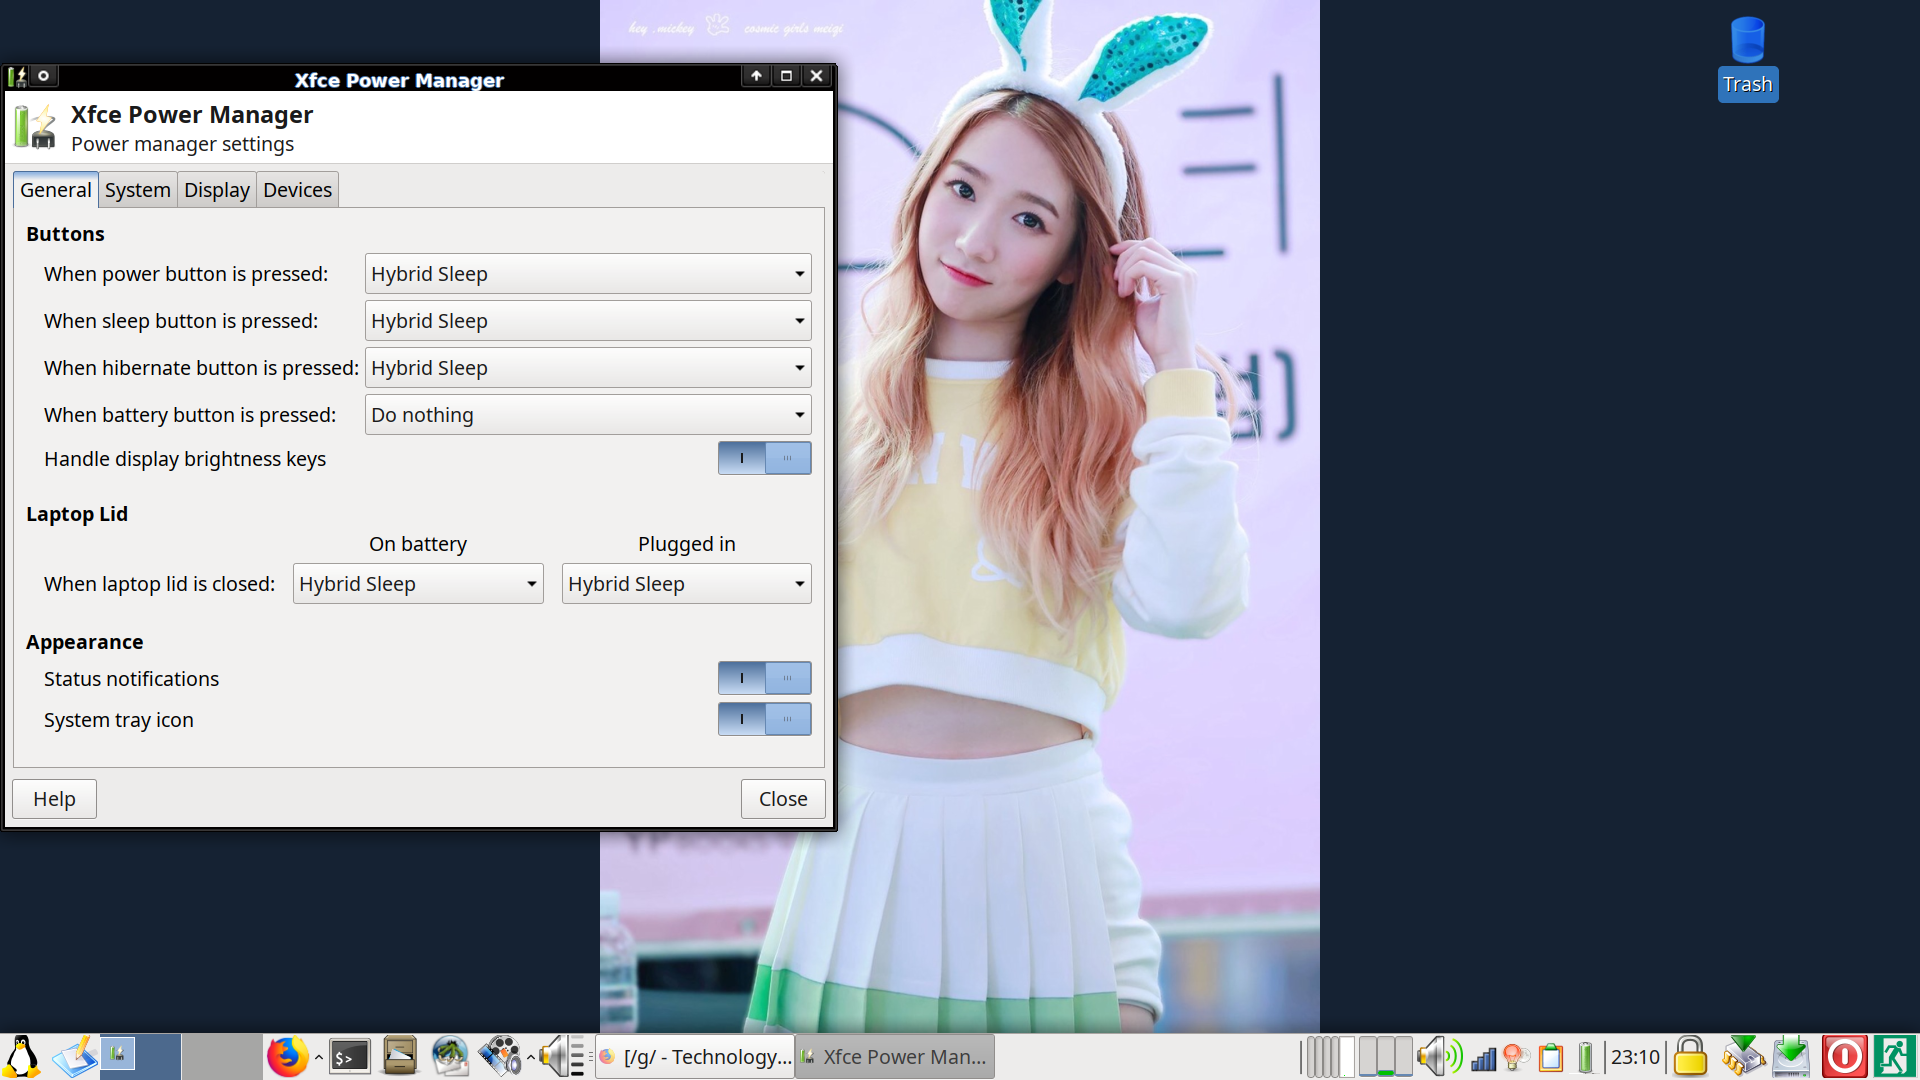This screenshot has height=1080, width=1920.
Task: Click the green log out exit icon
Action: tap(1894, 1056)
